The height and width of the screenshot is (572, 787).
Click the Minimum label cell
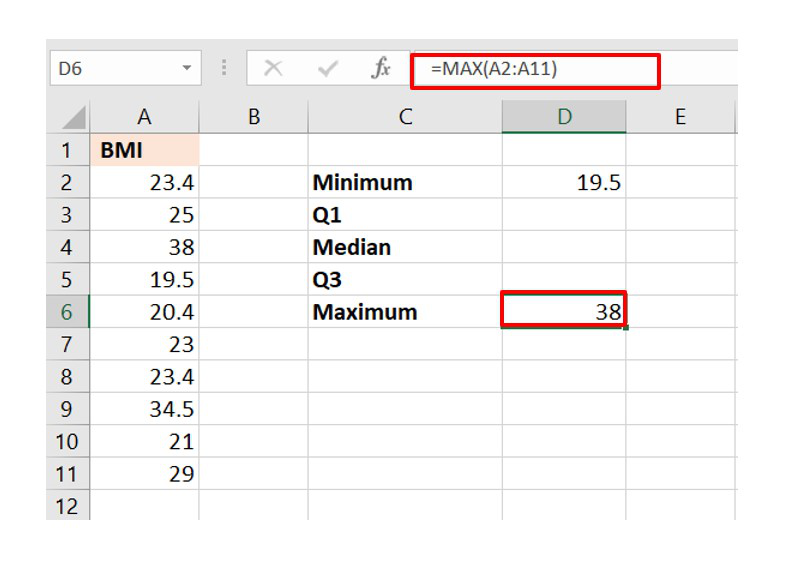405,182
